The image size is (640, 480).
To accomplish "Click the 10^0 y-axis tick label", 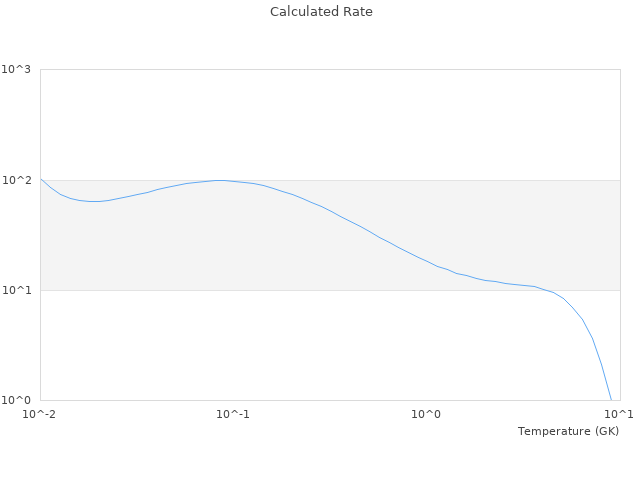I will [16, 400].
